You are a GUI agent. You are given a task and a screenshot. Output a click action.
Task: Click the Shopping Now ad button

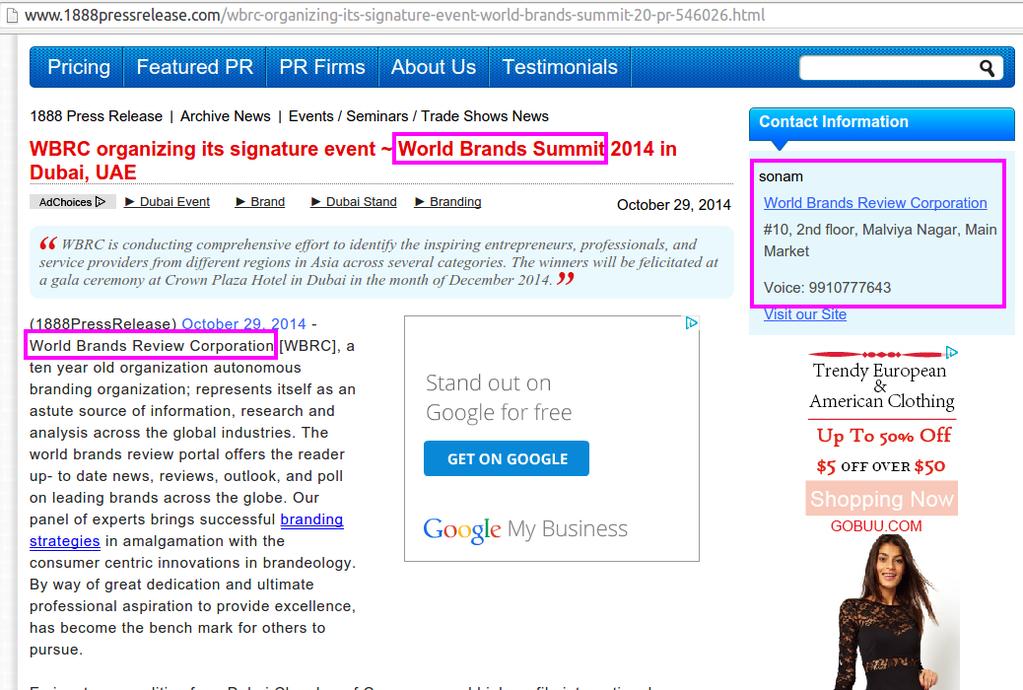pyautogui.click(x=881, y=499)
